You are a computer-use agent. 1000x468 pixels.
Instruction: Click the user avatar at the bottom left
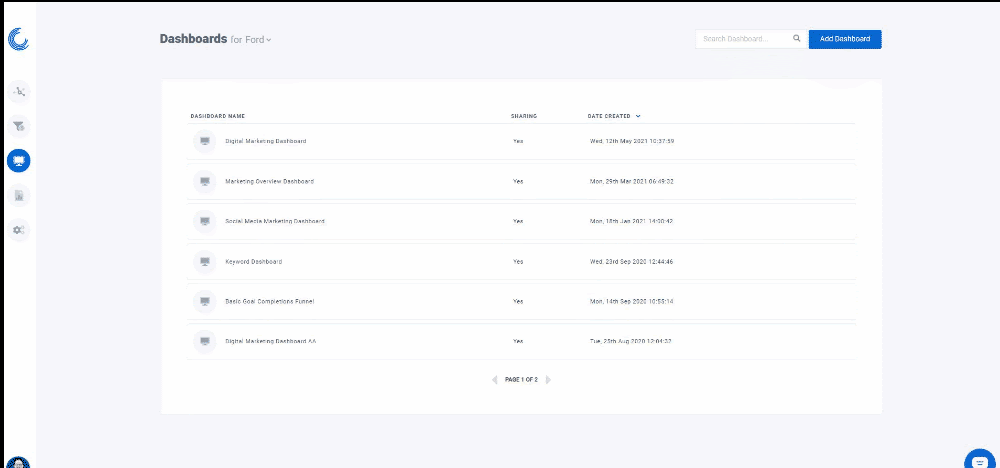[x=18, y=462]
